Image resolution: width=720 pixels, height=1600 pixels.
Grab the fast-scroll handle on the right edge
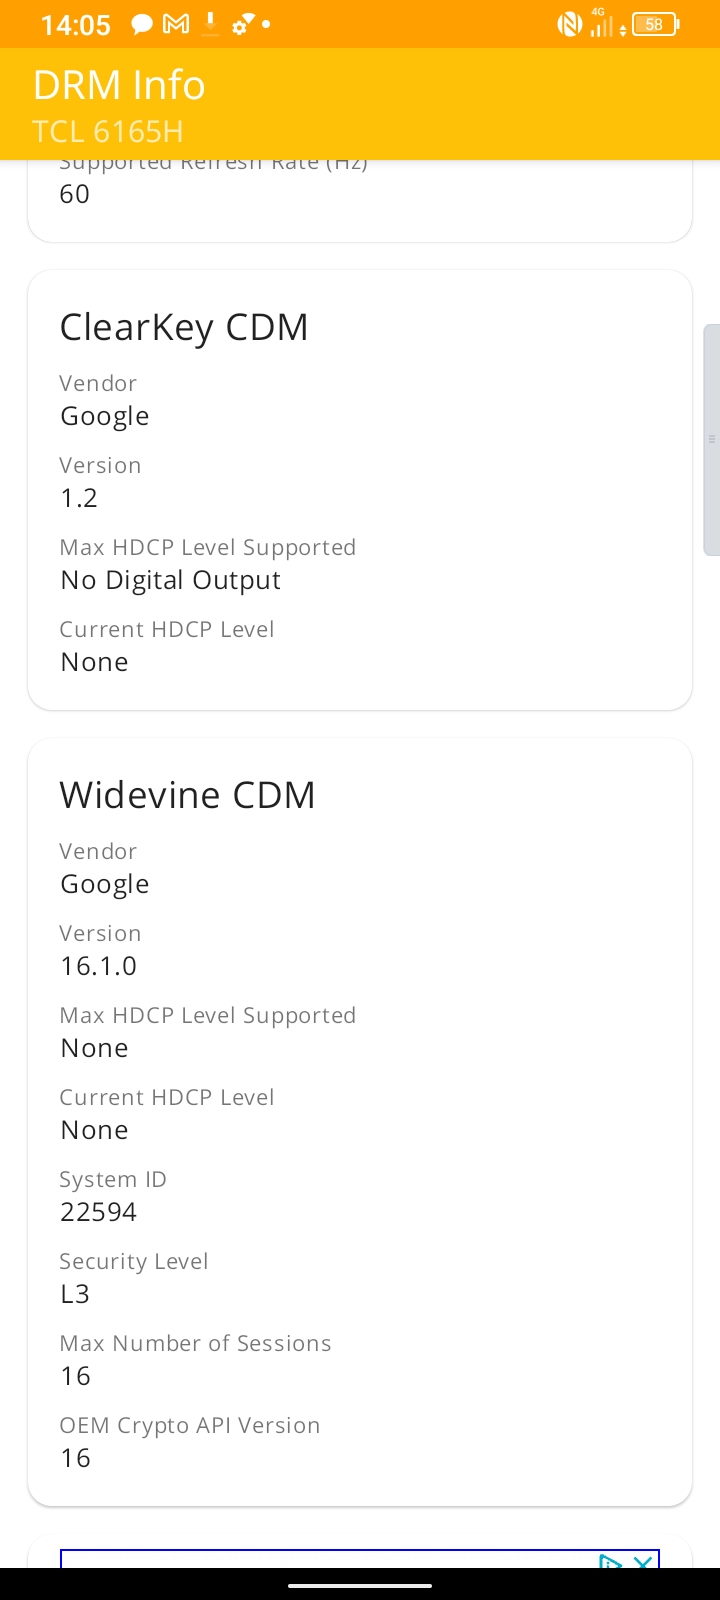coord(712,439)
